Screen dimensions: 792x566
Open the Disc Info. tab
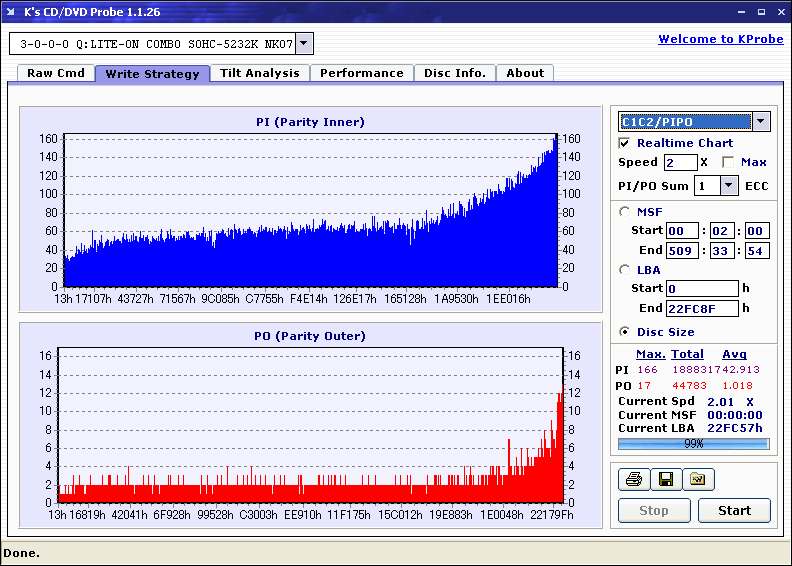455,73
